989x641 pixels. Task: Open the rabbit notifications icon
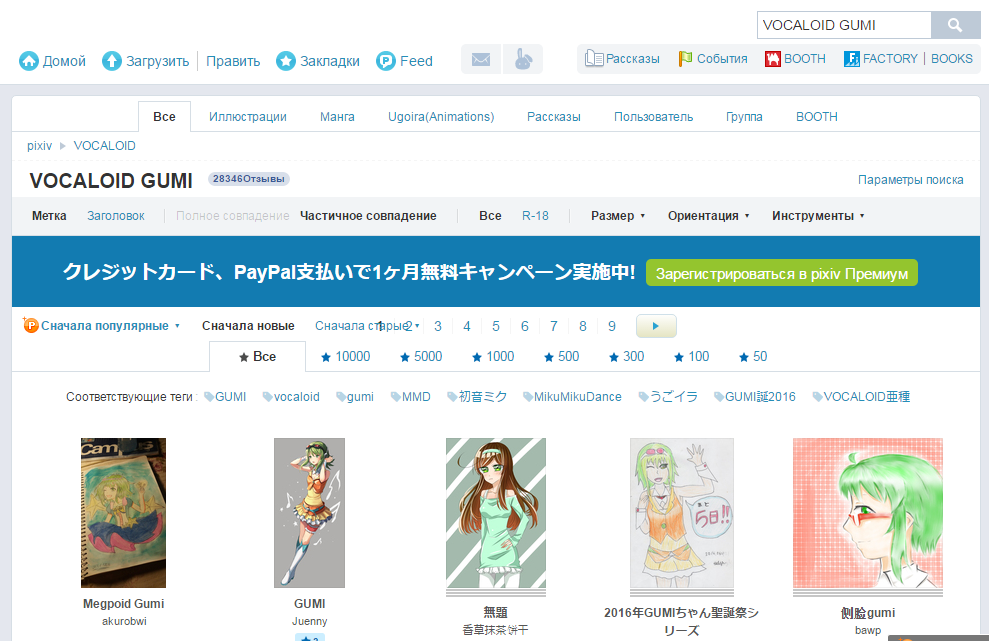point(524,59)
